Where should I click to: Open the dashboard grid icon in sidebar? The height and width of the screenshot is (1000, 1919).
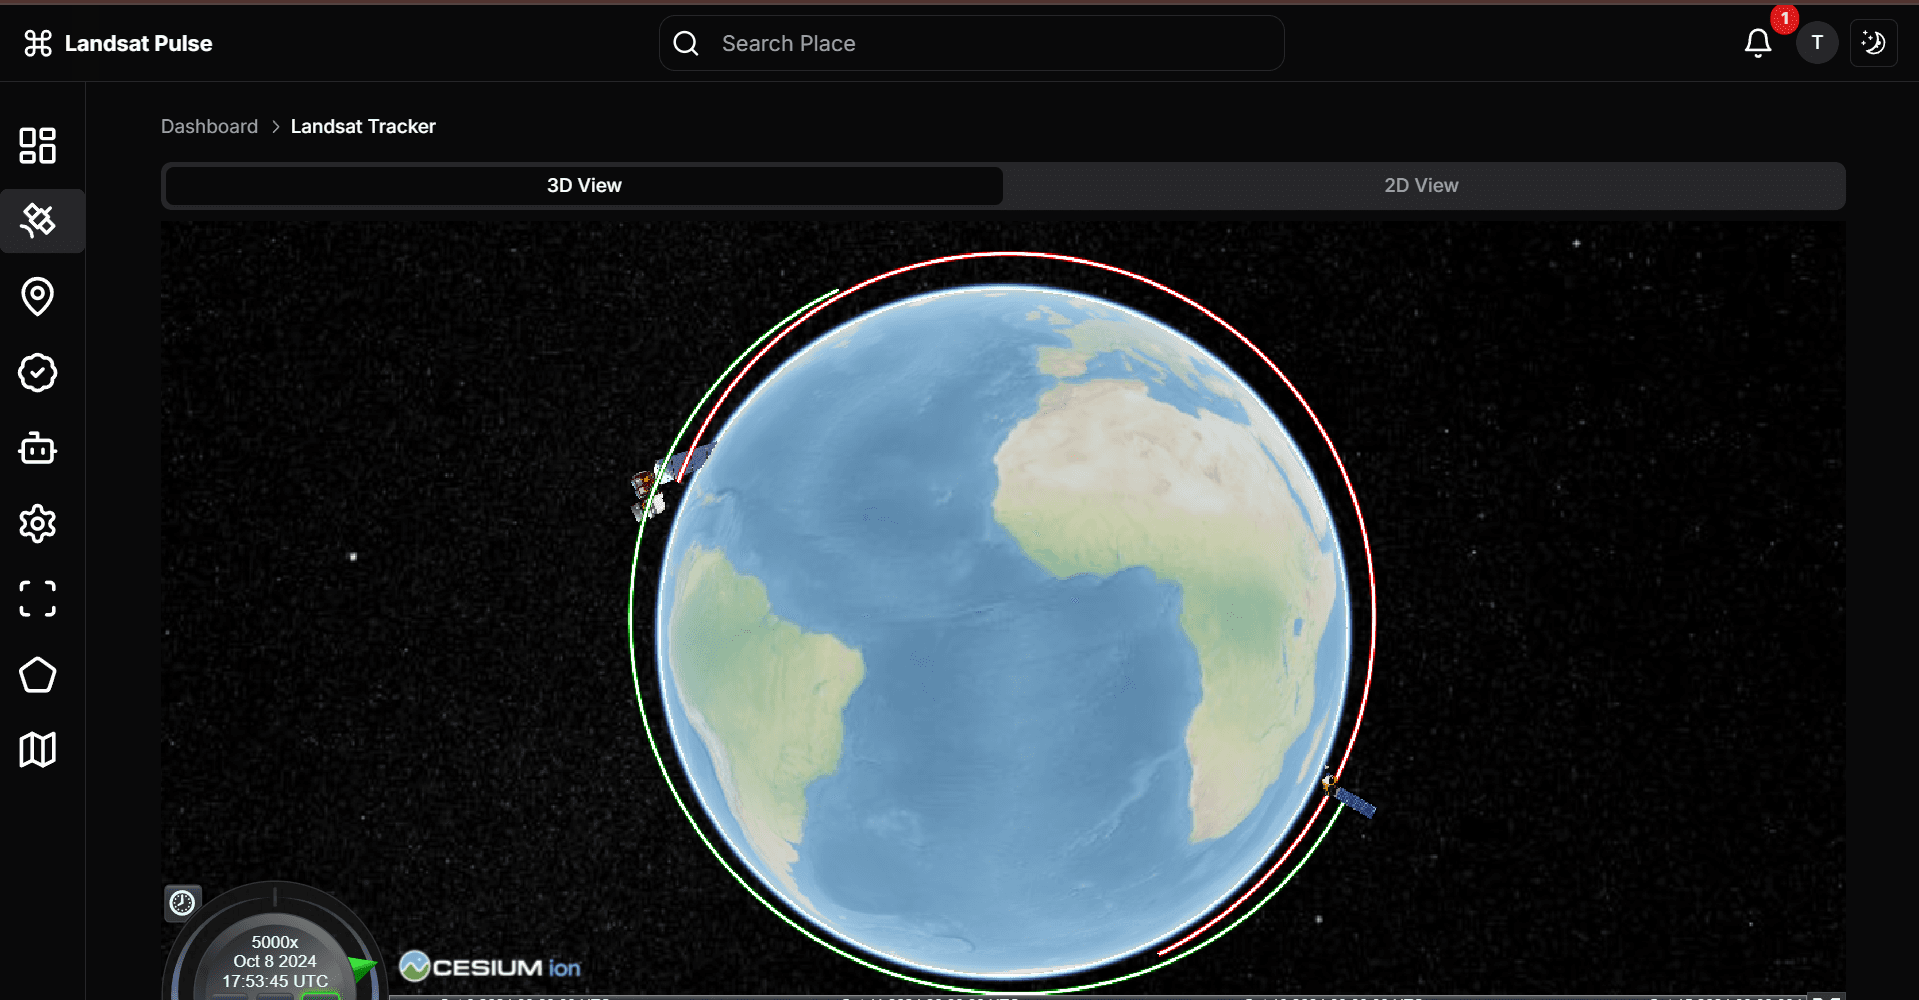pos(38,145)
